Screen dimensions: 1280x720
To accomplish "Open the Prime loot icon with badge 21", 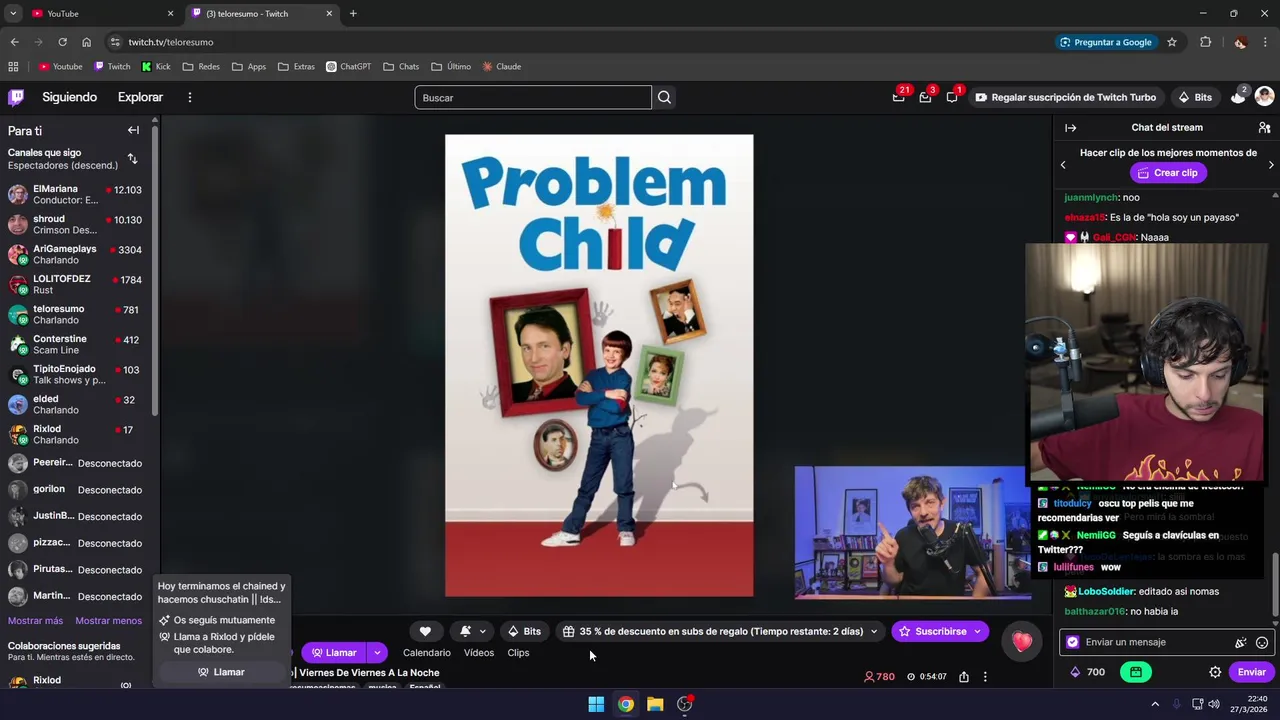I will [898, 97].
